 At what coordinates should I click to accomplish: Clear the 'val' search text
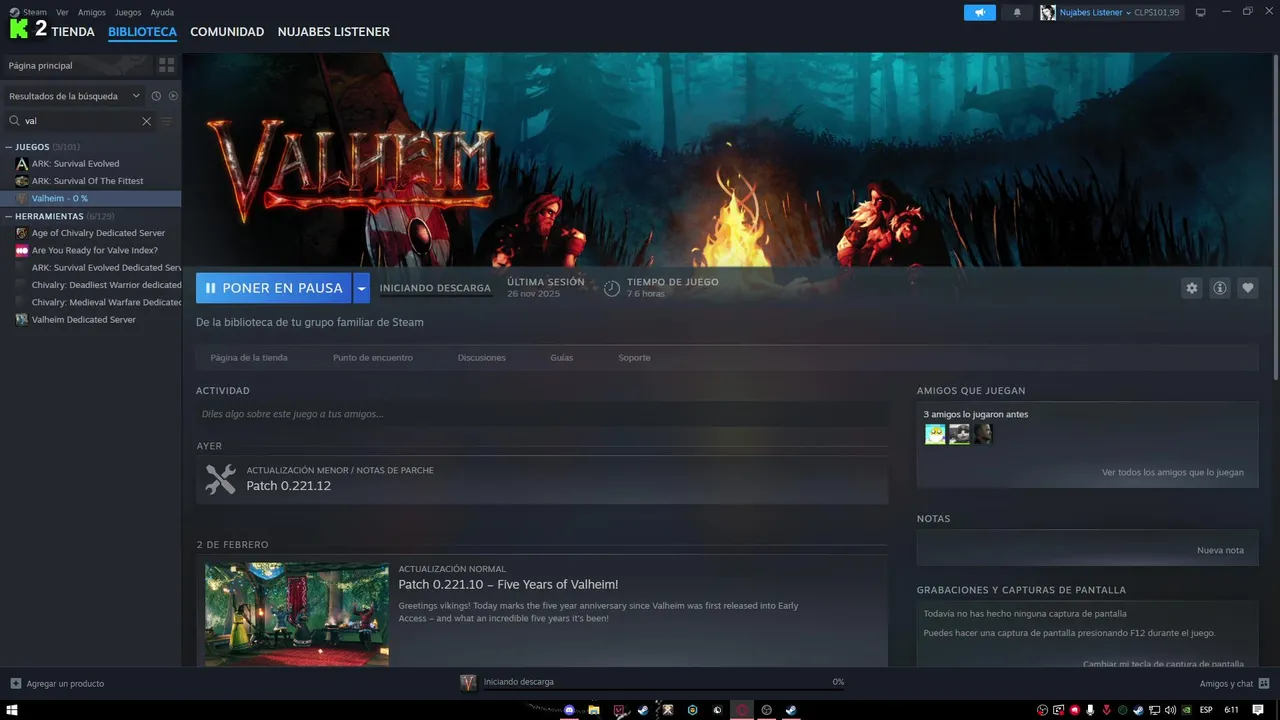146,121
